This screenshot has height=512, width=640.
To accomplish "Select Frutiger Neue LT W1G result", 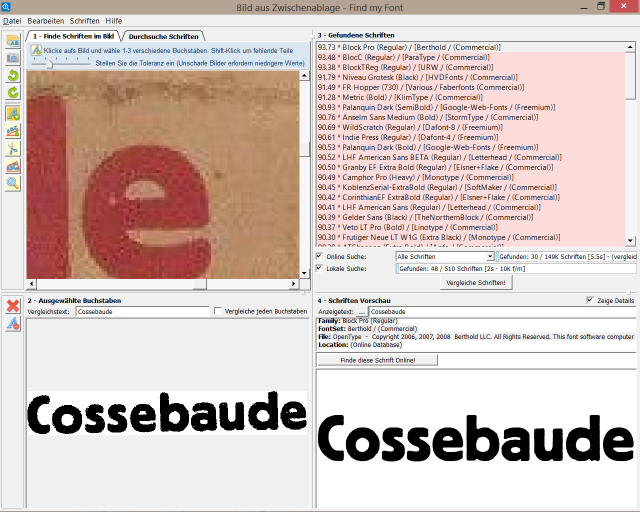I will tap(471, 237).
